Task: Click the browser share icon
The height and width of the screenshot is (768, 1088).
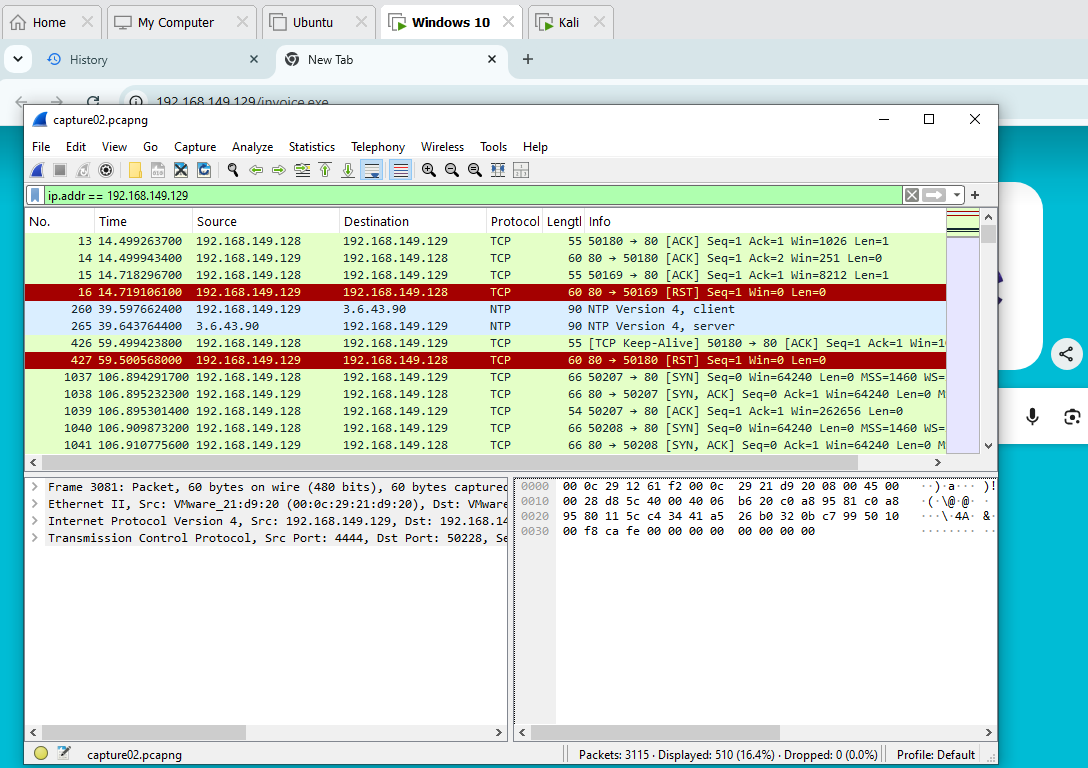Action: 1066,355
